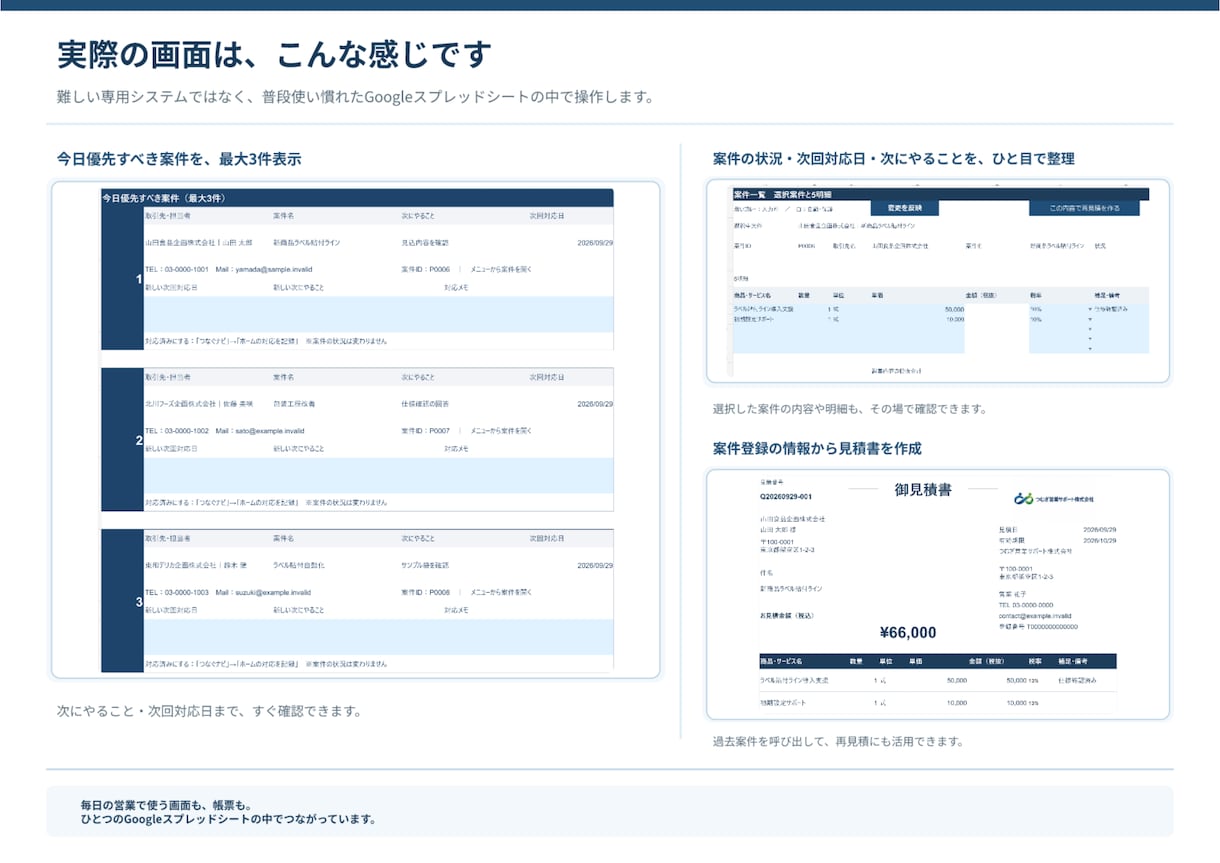Click the 案件登録の情報から見積書を作成 heading
The height and width of the screenshot is (863, 1220).
817,448
